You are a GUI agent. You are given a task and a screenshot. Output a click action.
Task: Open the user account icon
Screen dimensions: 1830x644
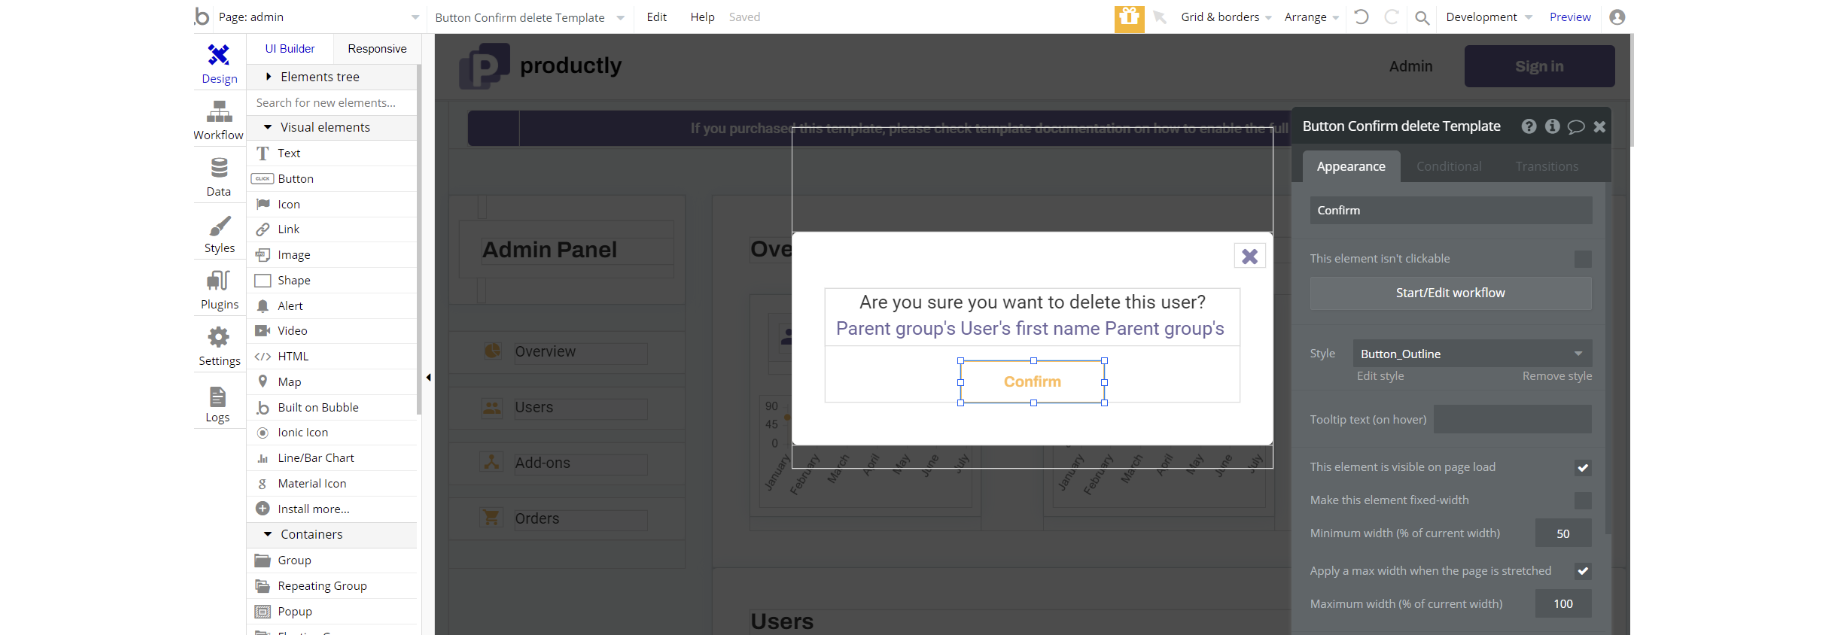(1617, 17)
